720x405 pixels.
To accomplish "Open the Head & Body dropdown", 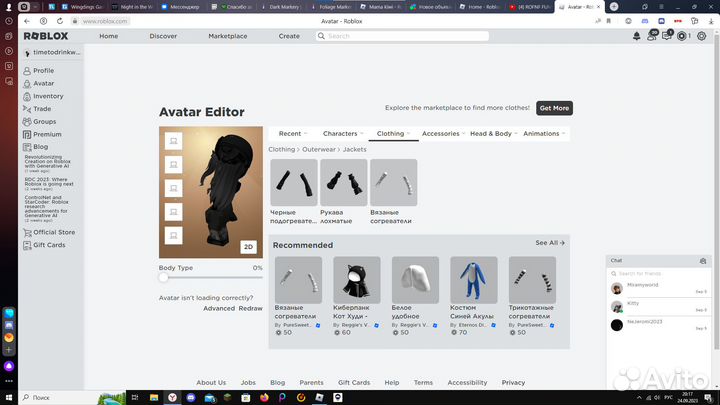I will click(493, 133).
